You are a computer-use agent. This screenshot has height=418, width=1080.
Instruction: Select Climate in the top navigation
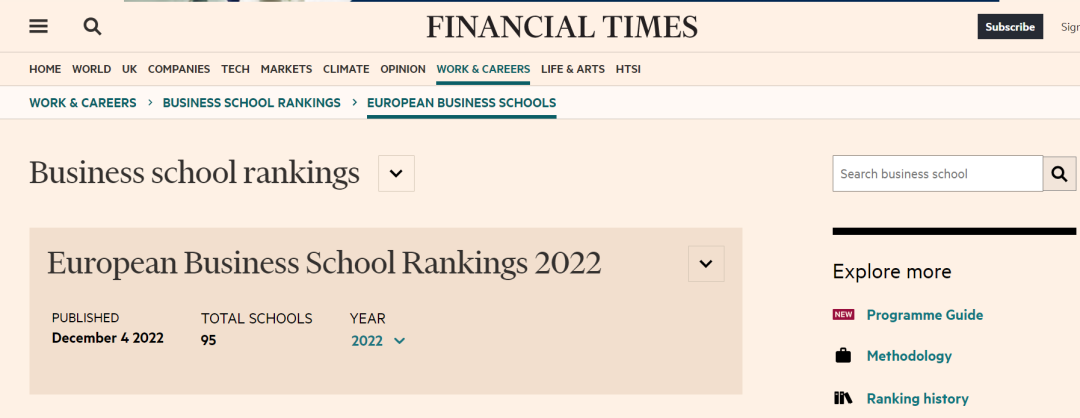346,69
